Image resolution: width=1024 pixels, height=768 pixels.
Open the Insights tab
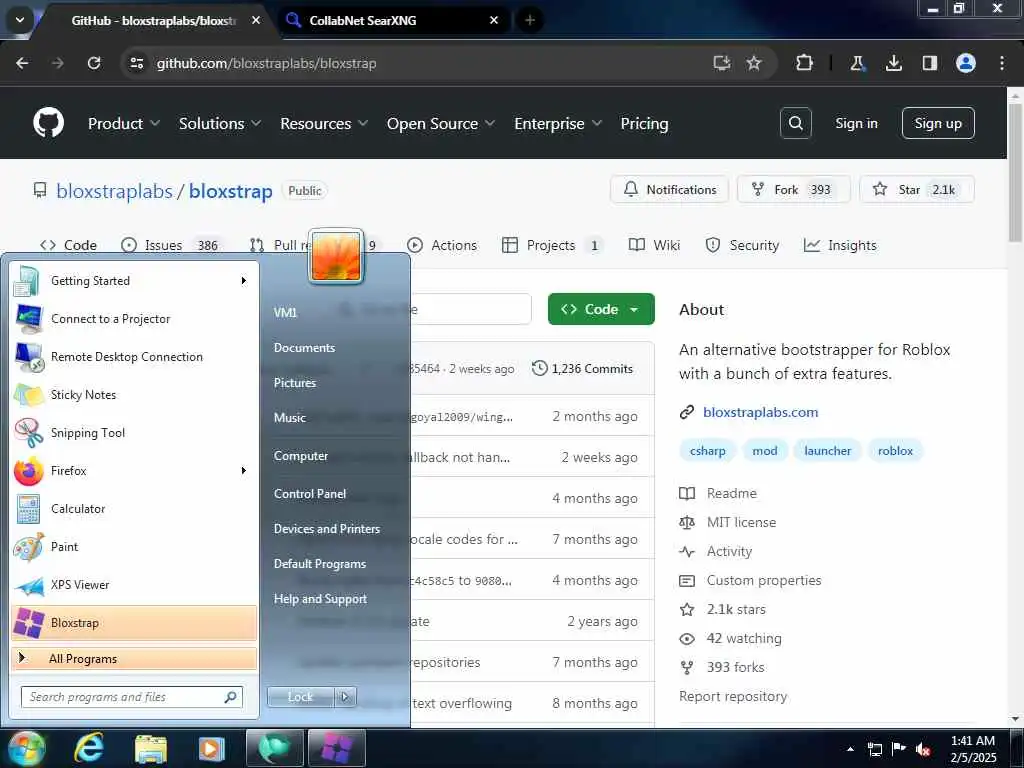pyautogui.click(x=840, y=245)
